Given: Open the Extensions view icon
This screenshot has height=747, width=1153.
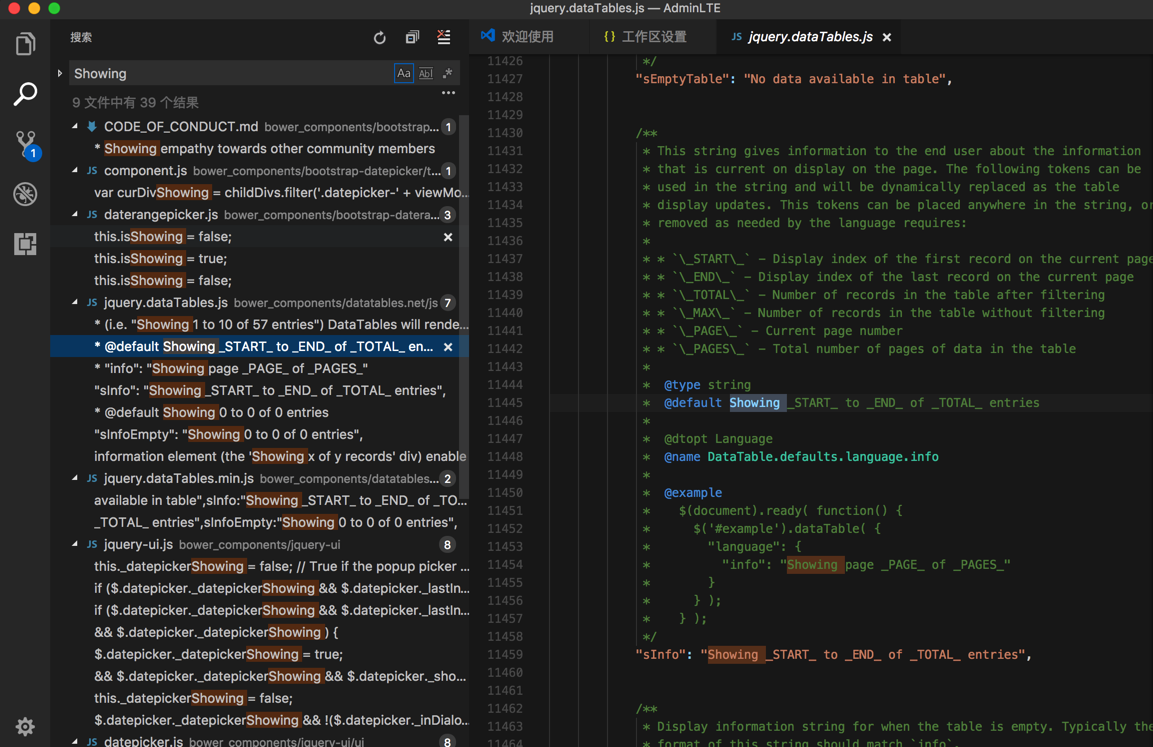Looking at the screenshot, I should tap(25, 244).
